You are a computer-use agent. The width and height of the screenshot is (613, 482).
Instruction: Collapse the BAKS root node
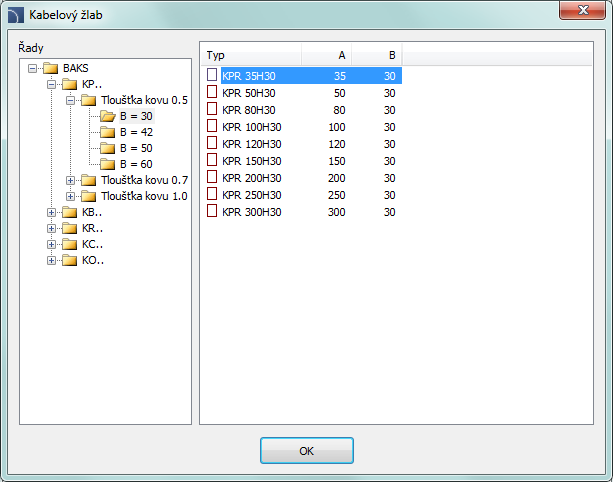click(32, 69)
